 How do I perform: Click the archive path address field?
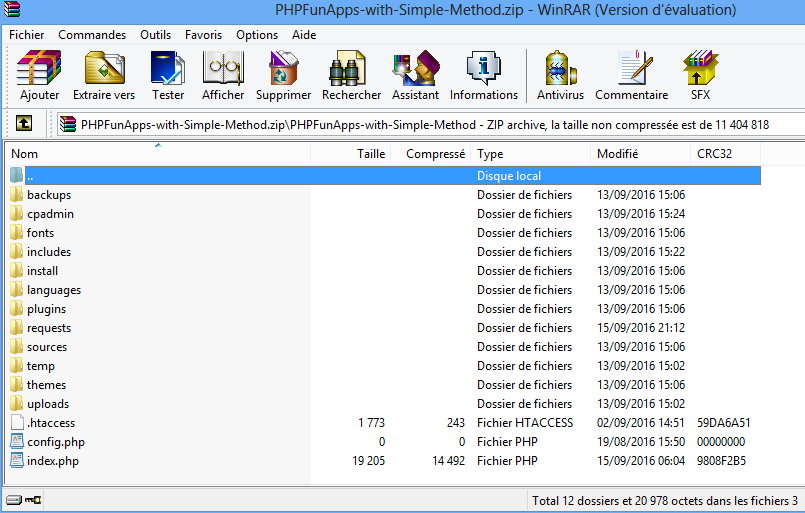tap(430, 124)
